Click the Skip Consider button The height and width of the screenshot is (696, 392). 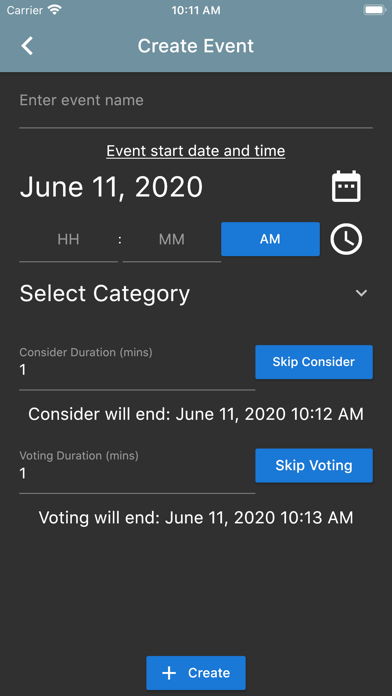pyautogui.click(x=314, y=362)
